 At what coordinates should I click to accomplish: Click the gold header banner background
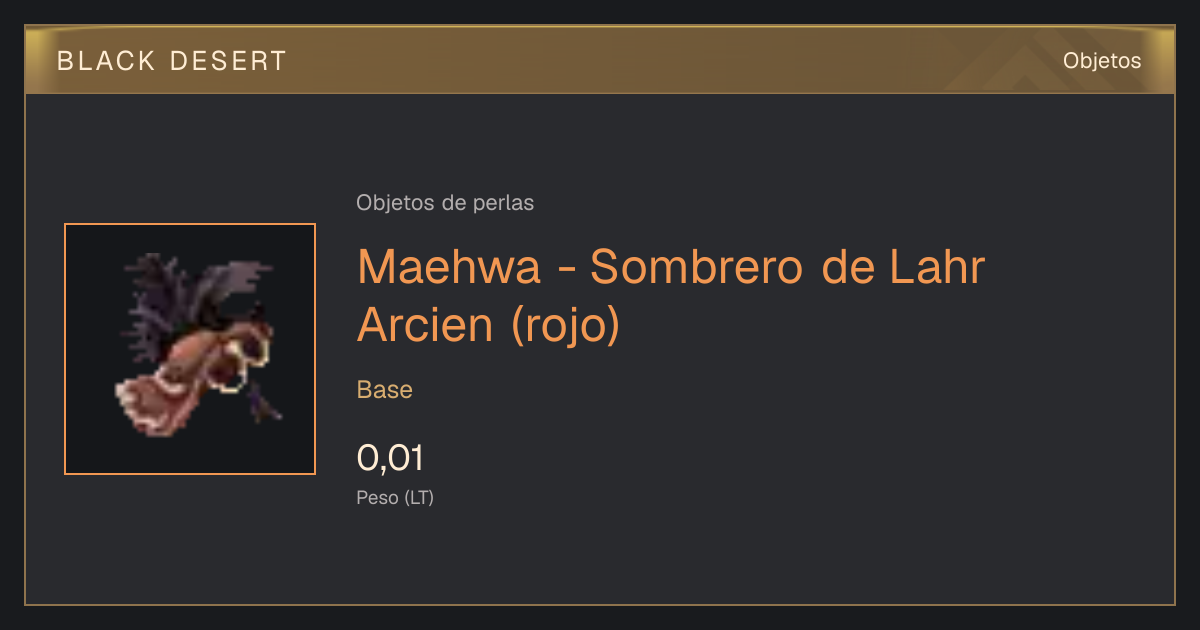[x=600, y=61]
